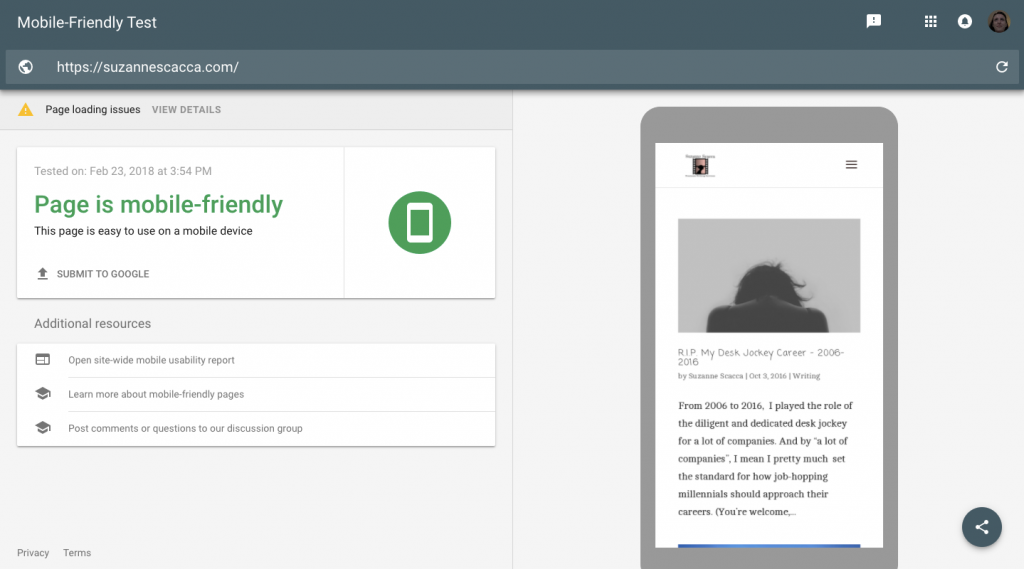The width and height of the screenshot is (1024, 569).
Task: Click the upload icon beside Submit to Google
Action: pyautogui.click(x=42, y=274)
